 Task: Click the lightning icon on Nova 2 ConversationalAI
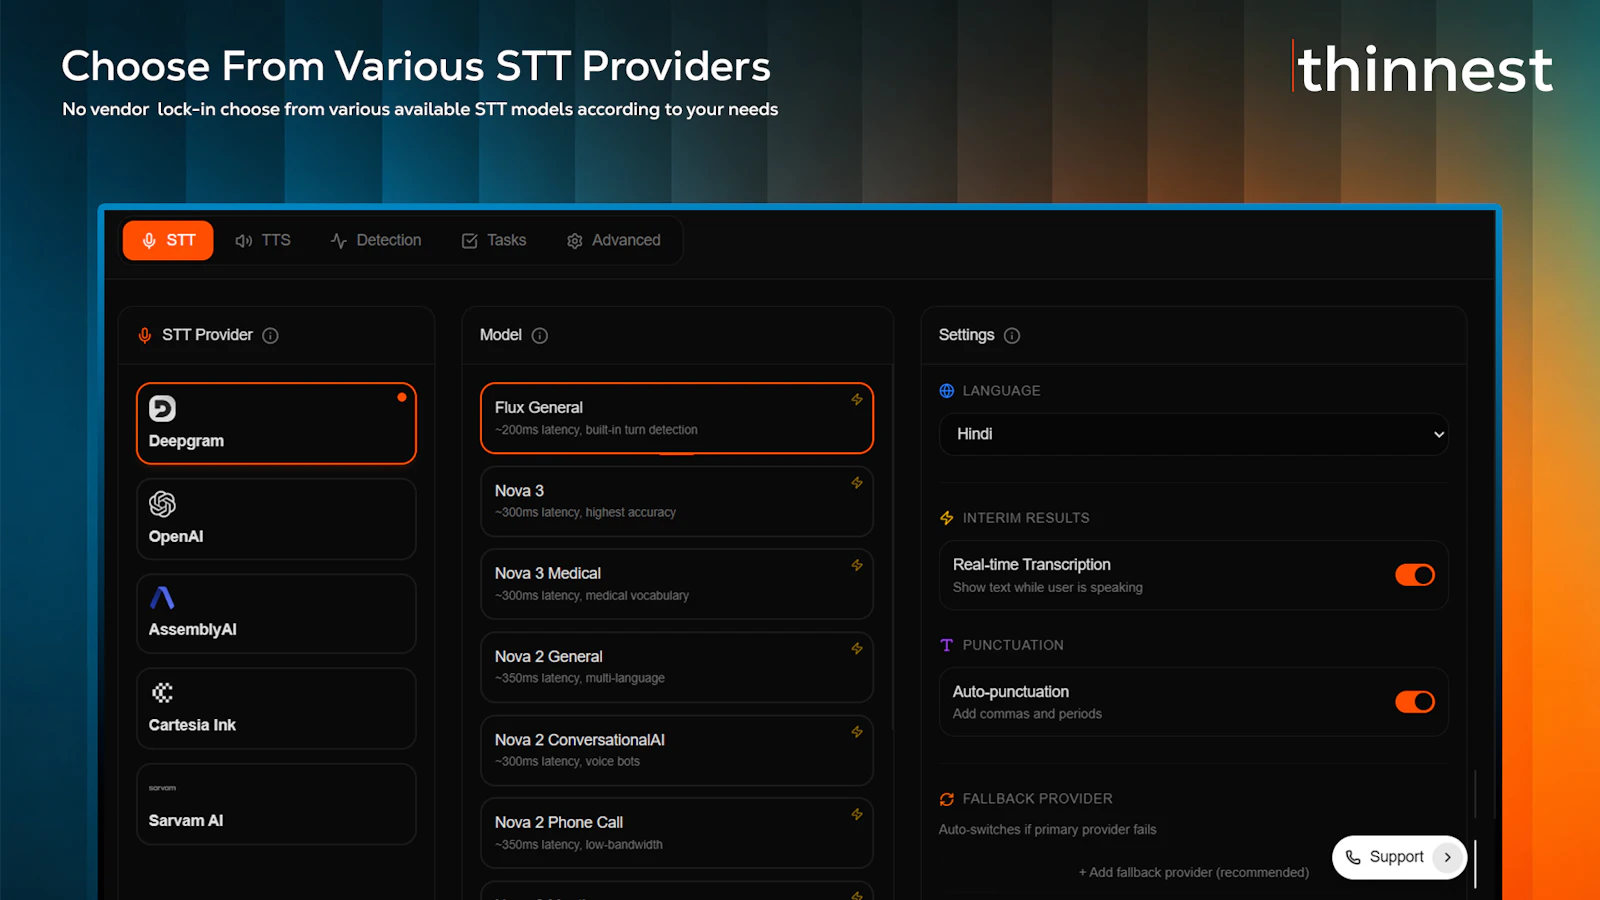point(857,732)
